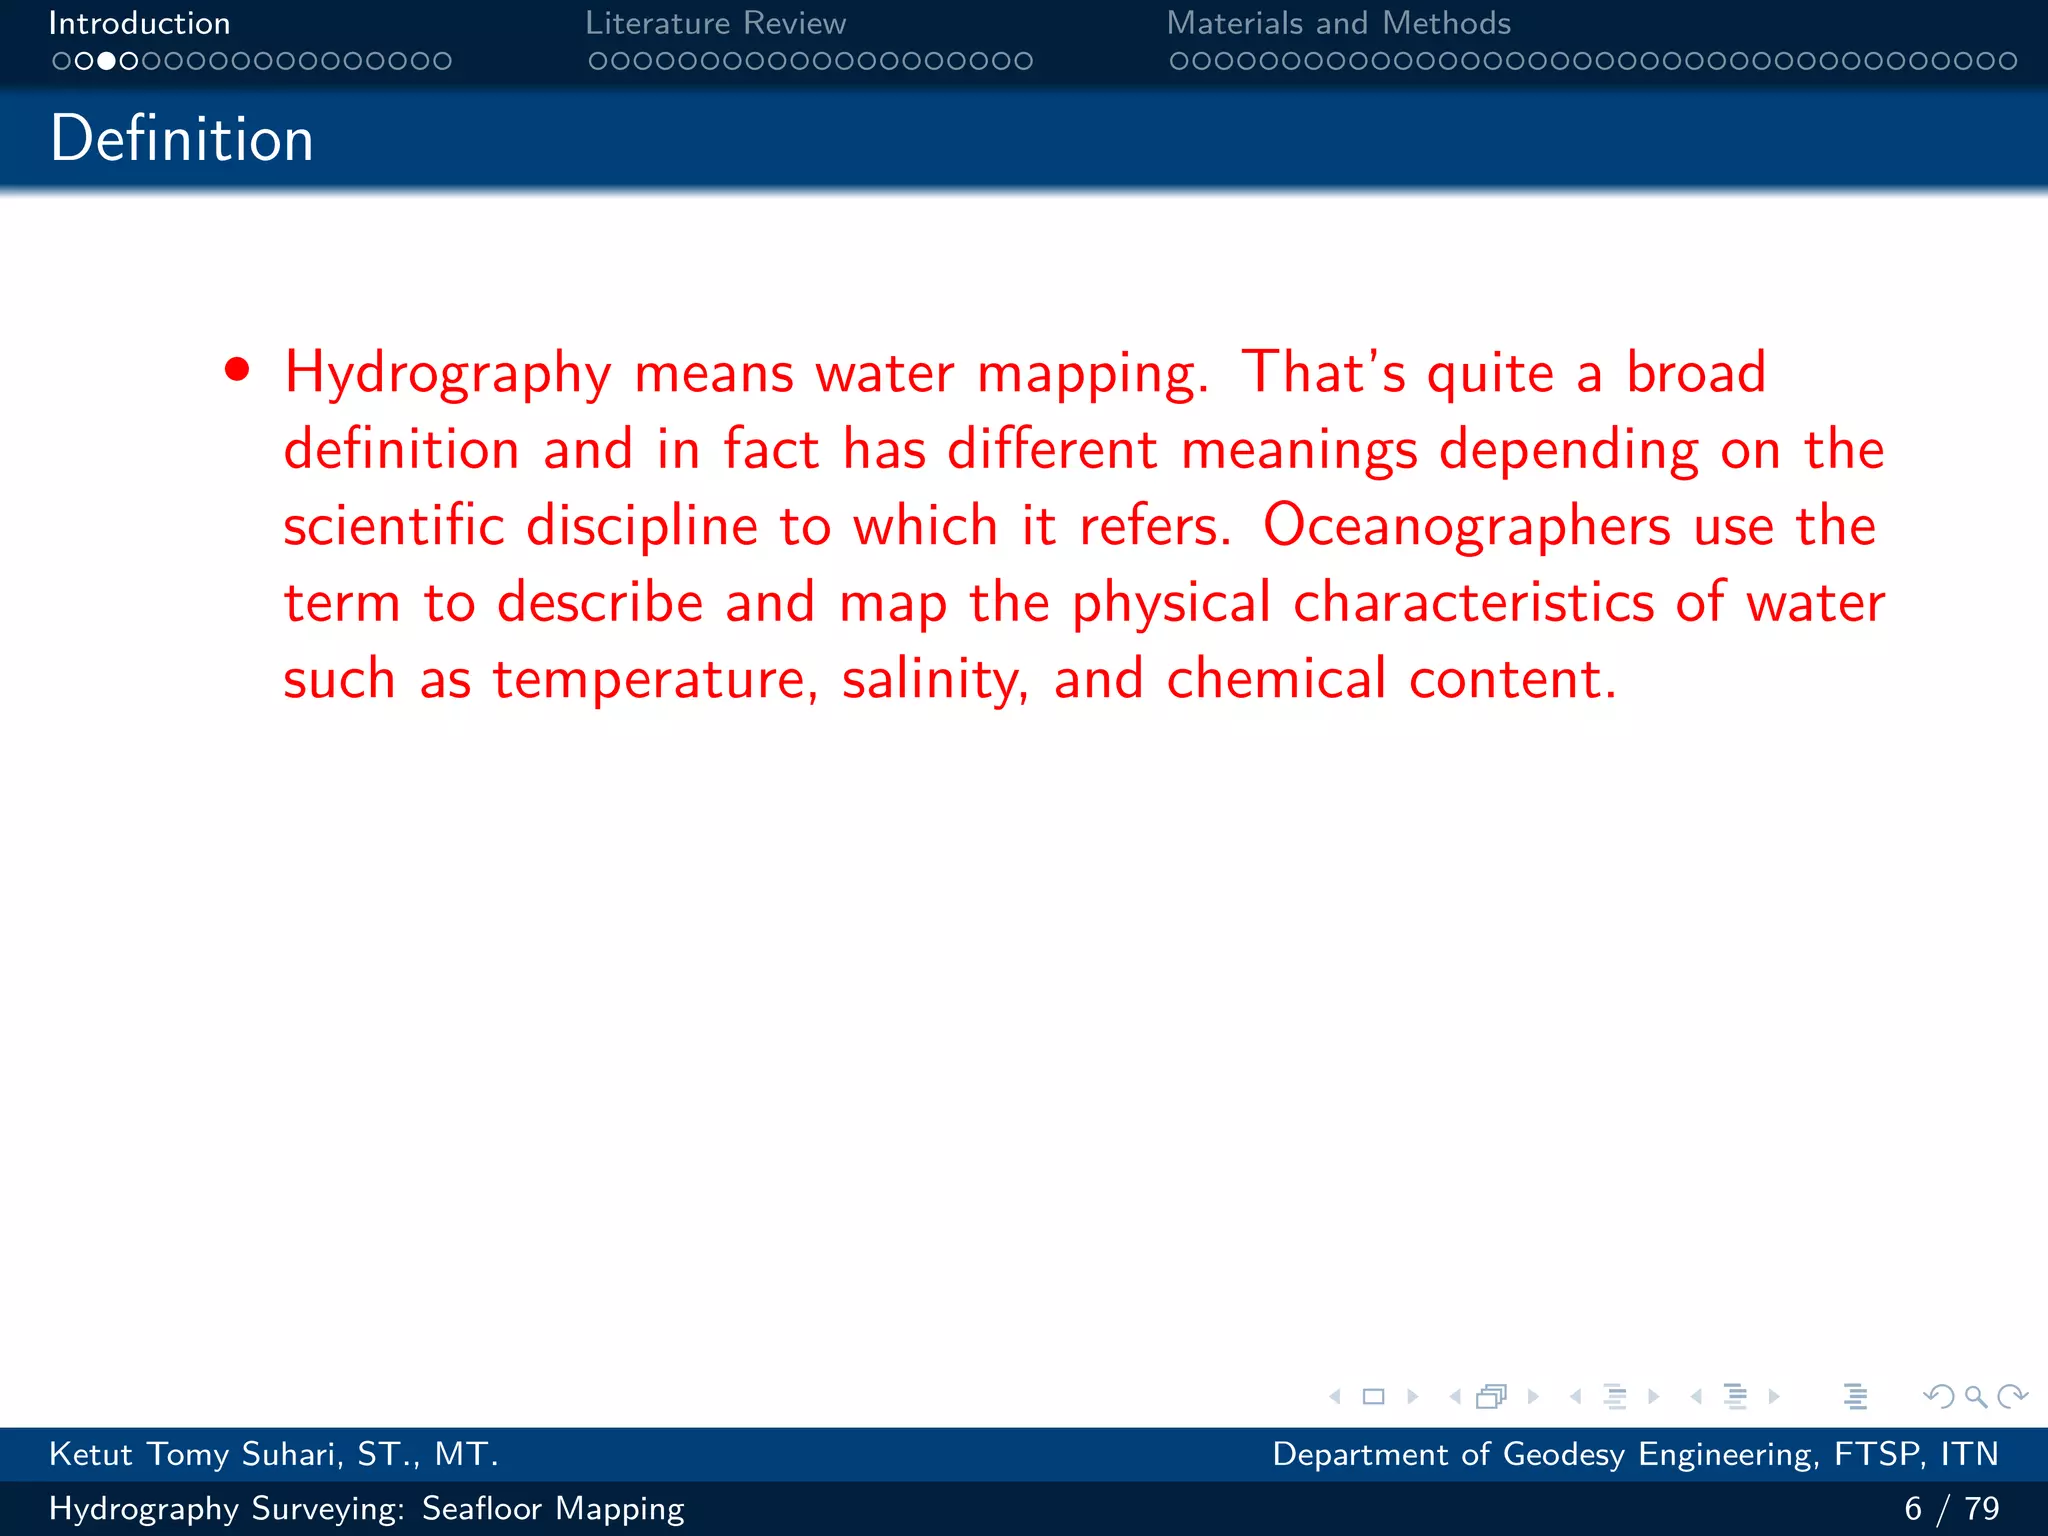This screenshot has height=1536, width=2048.
Task: Click the presentation/appendix lines icon
Action: [x=1856, y=1396]
